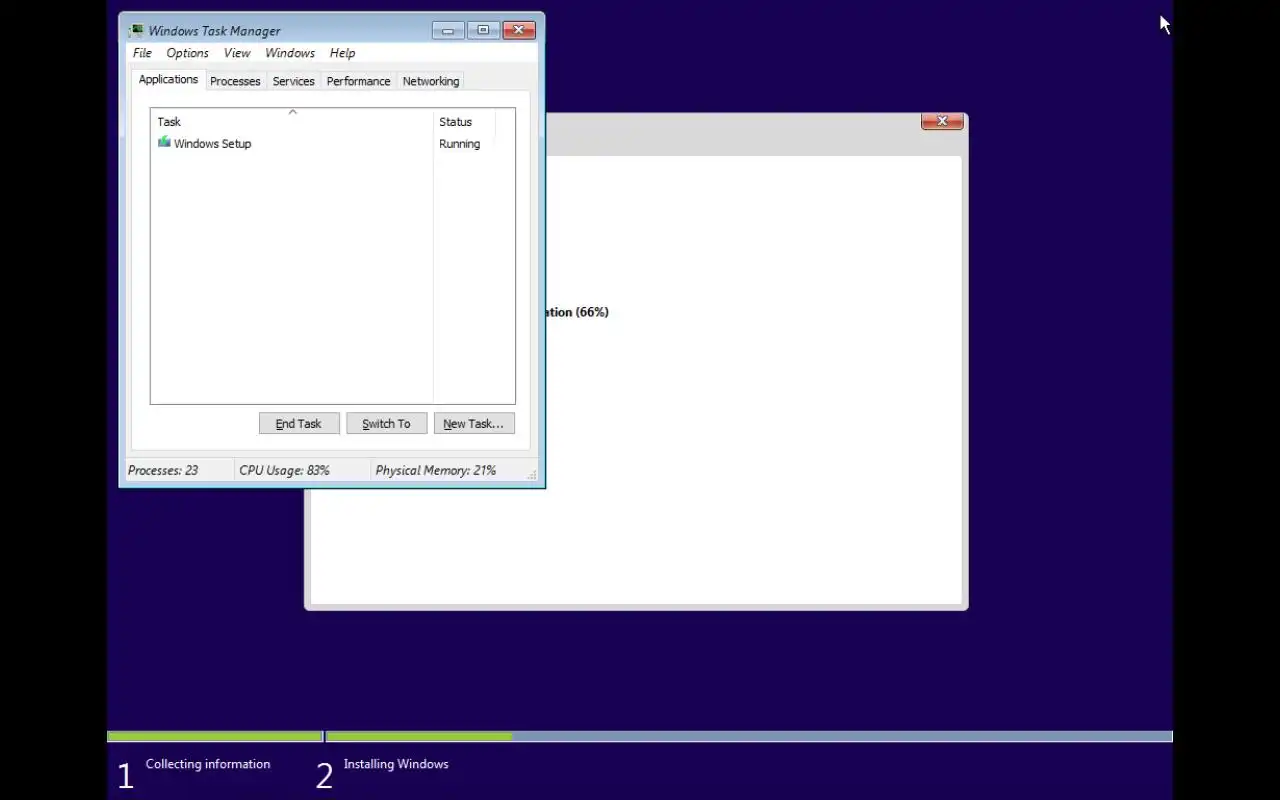The width and height of the screenshot is (1280, 800).
Task: Sort list by Status column header
Action: pos(464,122)
